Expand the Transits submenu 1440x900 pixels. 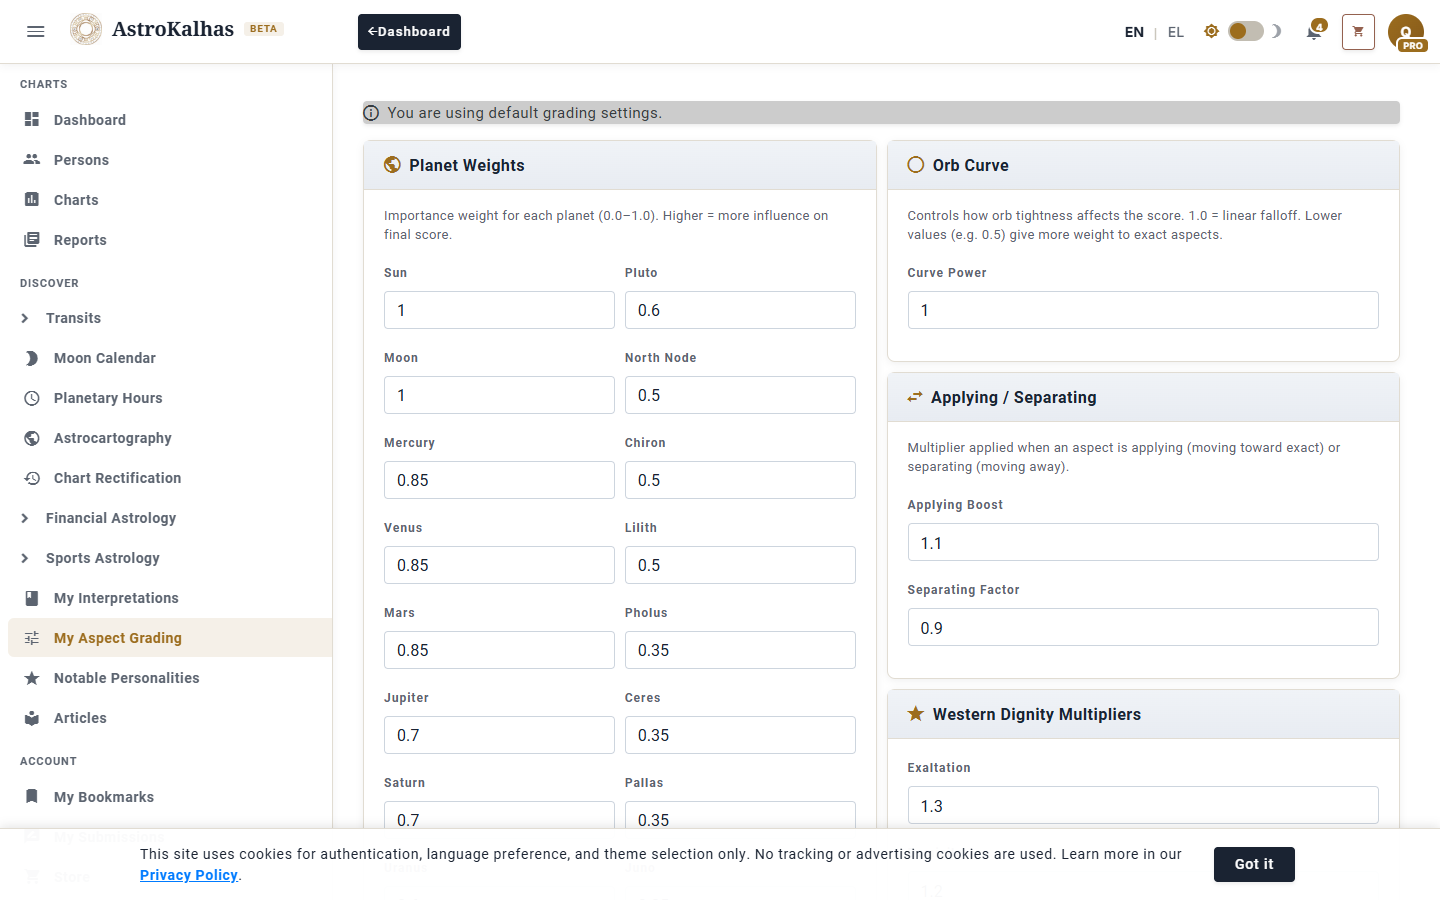click(25, 318)
